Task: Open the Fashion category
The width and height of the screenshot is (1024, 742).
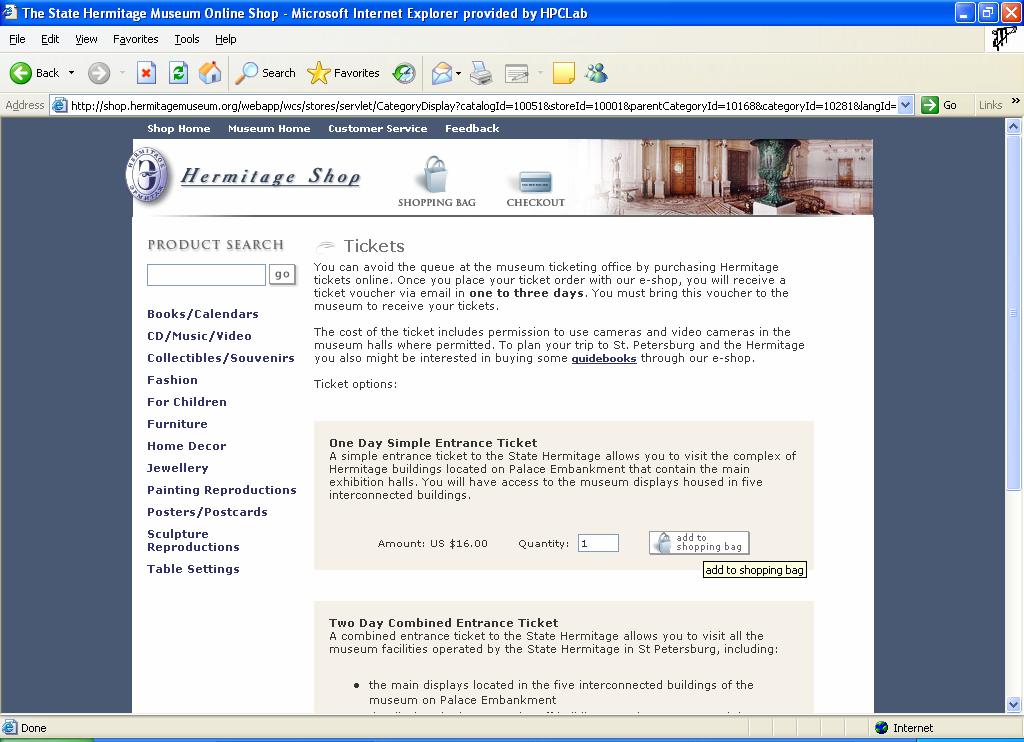Action: [x=172, y=380]
